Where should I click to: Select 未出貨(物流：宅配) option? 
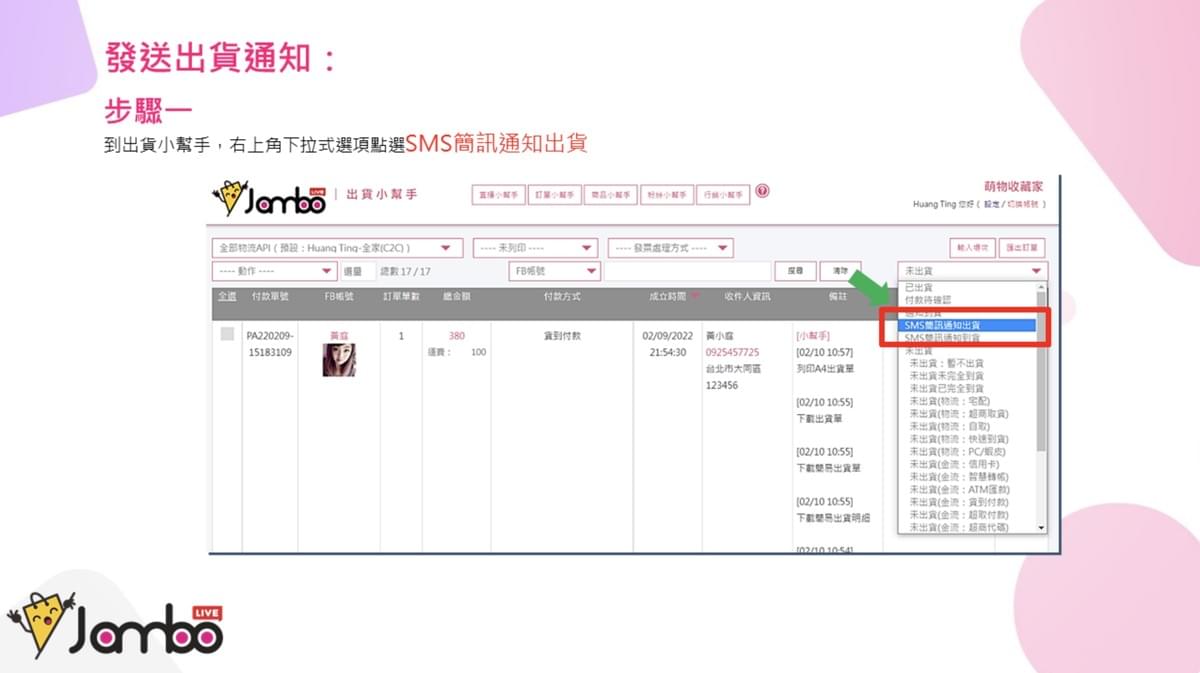click(966, 401)
